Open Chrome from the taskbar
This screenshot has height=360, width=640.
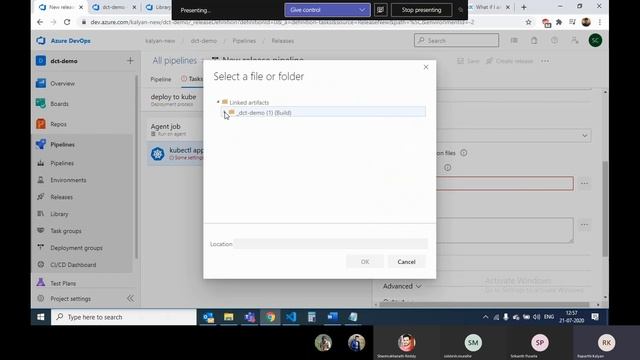(x=270, y=317)
